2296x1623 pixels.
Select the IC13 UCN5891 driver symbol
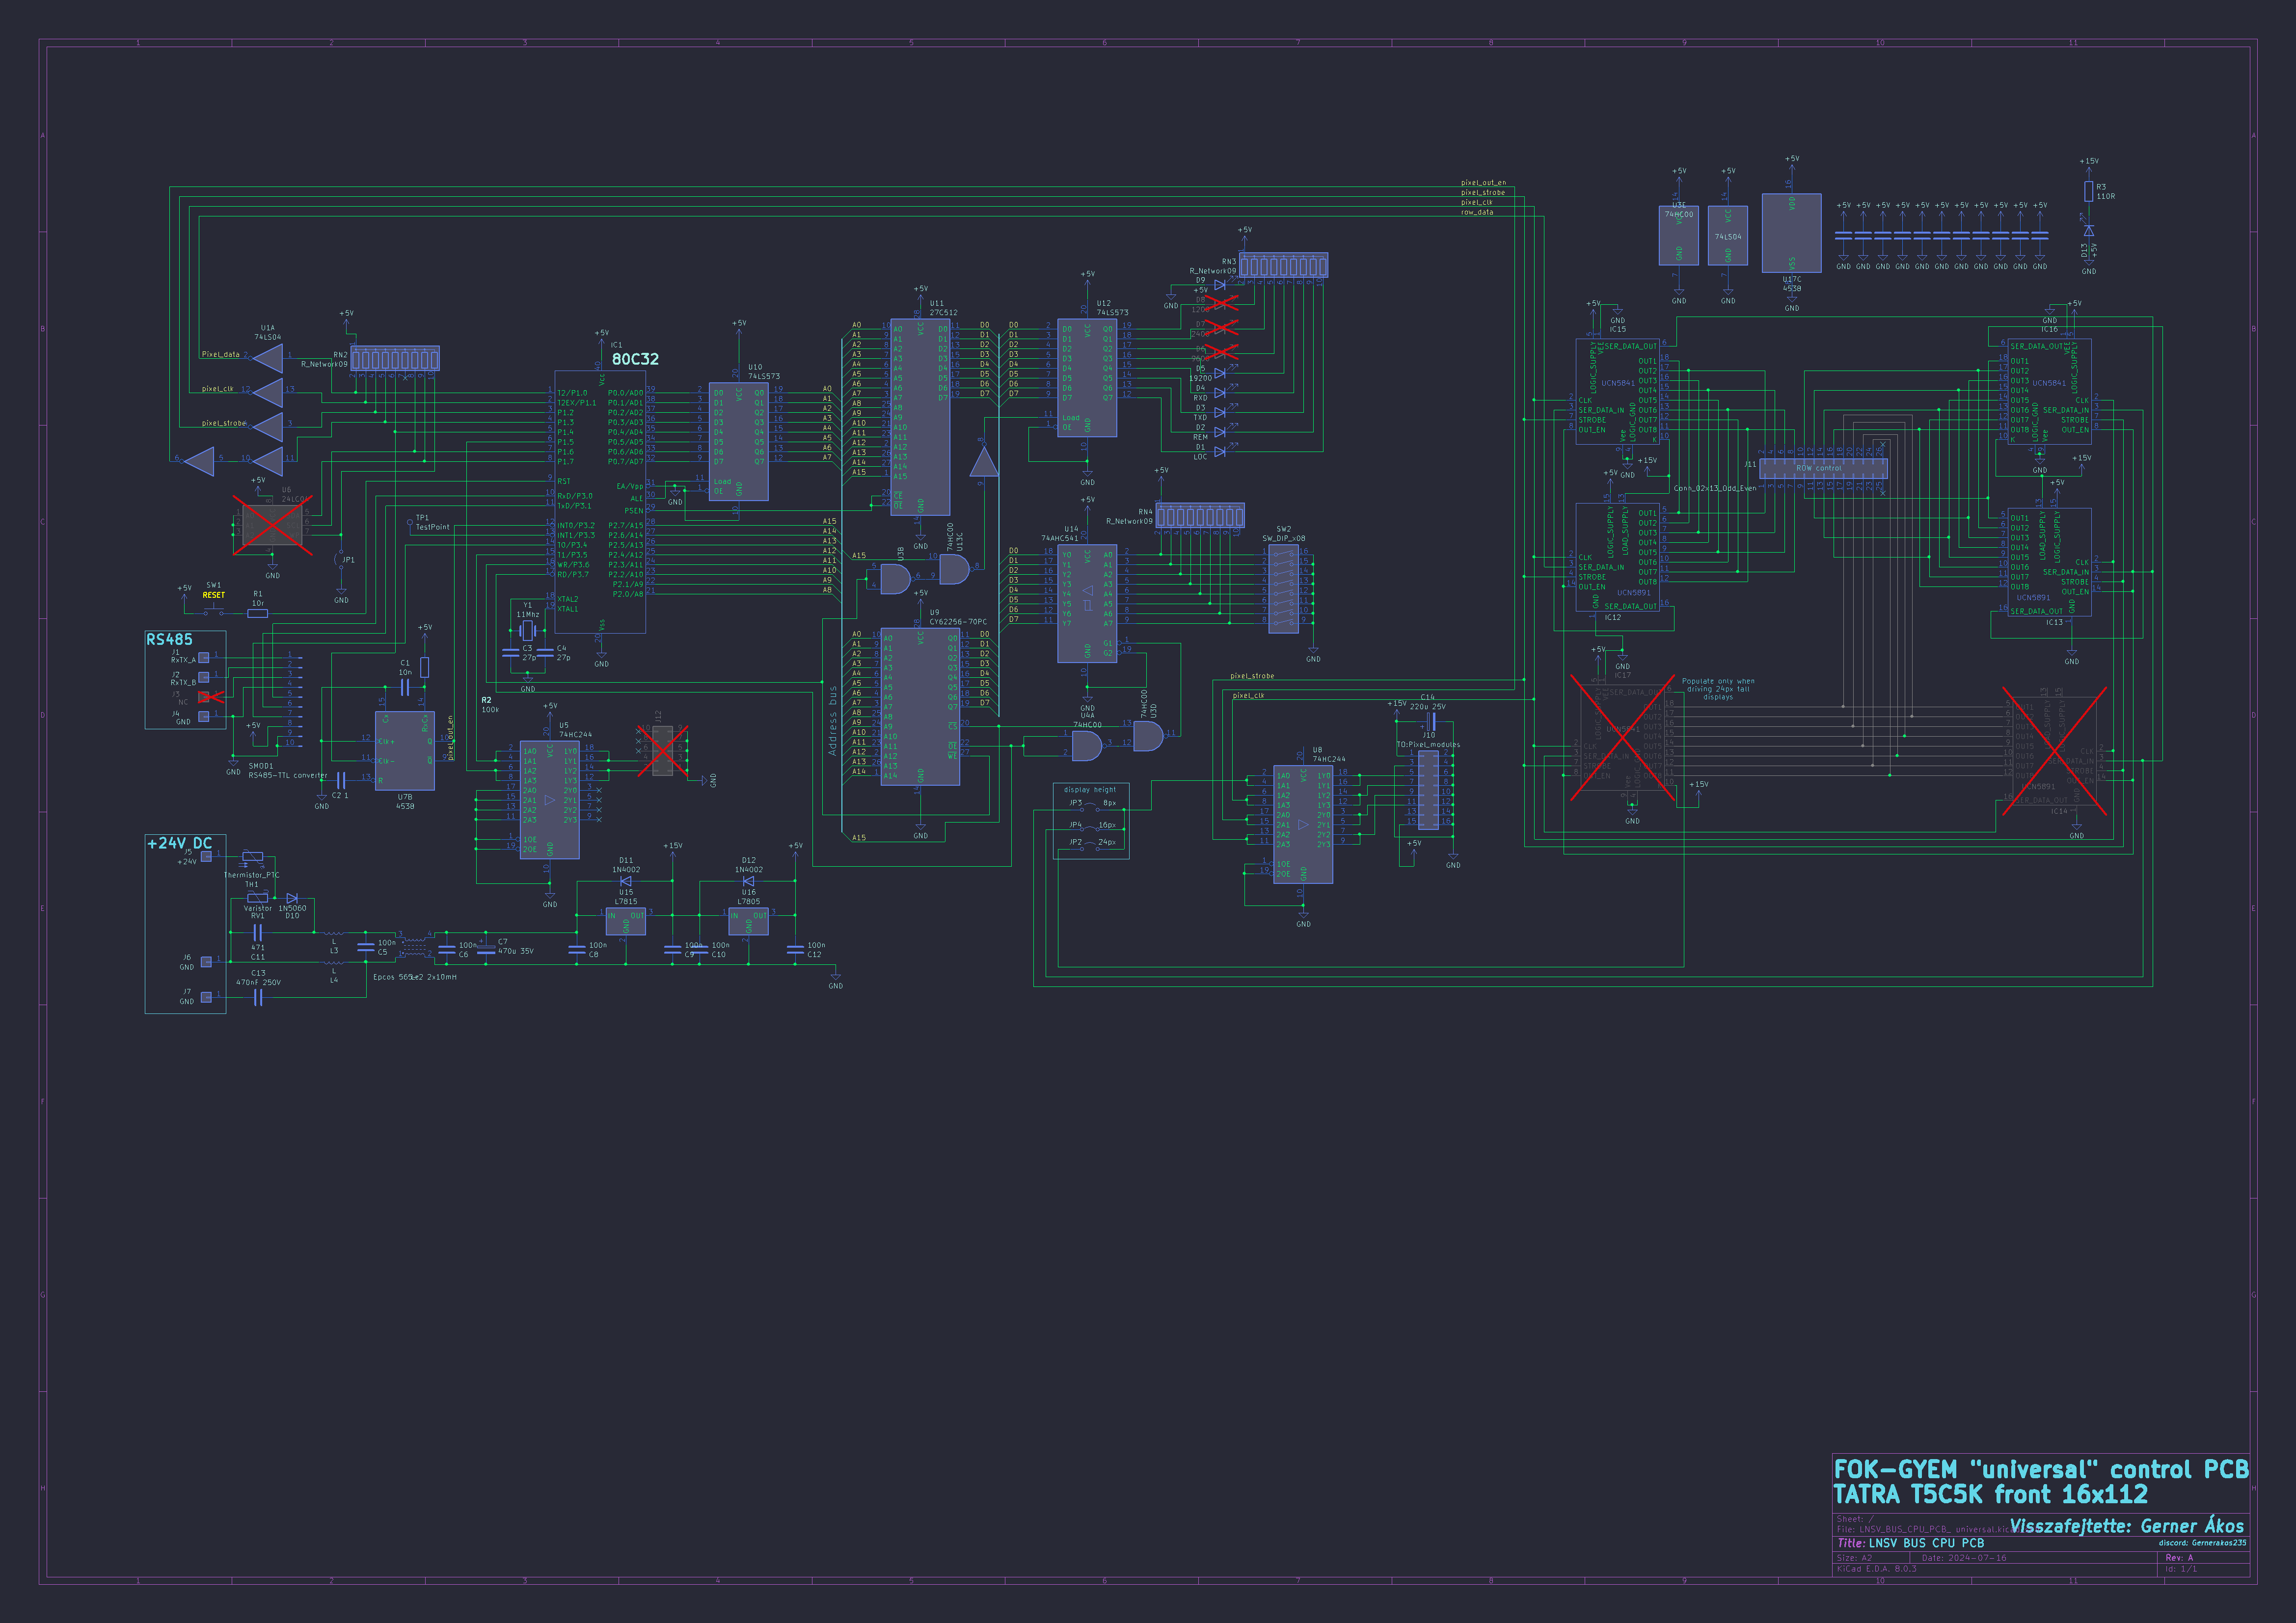pyautogui.click(x=2050, y=563)
